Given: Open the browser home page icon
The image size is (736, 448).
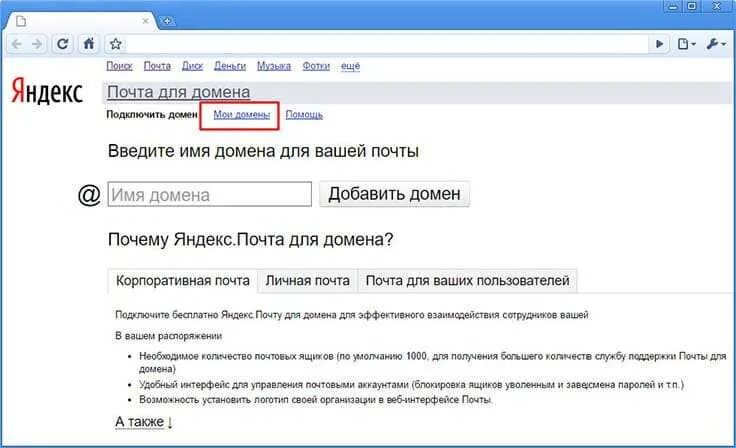Looking at the screenshot, I should point(88,44).
